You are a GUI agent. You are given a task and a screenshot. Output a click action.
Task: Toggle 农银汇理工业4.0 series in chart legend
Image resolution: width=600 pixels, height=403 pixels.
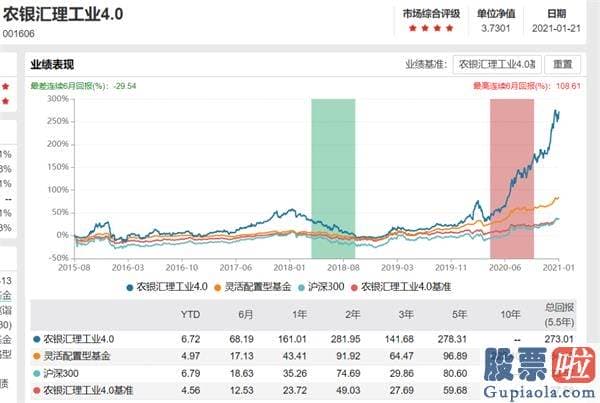167,287
